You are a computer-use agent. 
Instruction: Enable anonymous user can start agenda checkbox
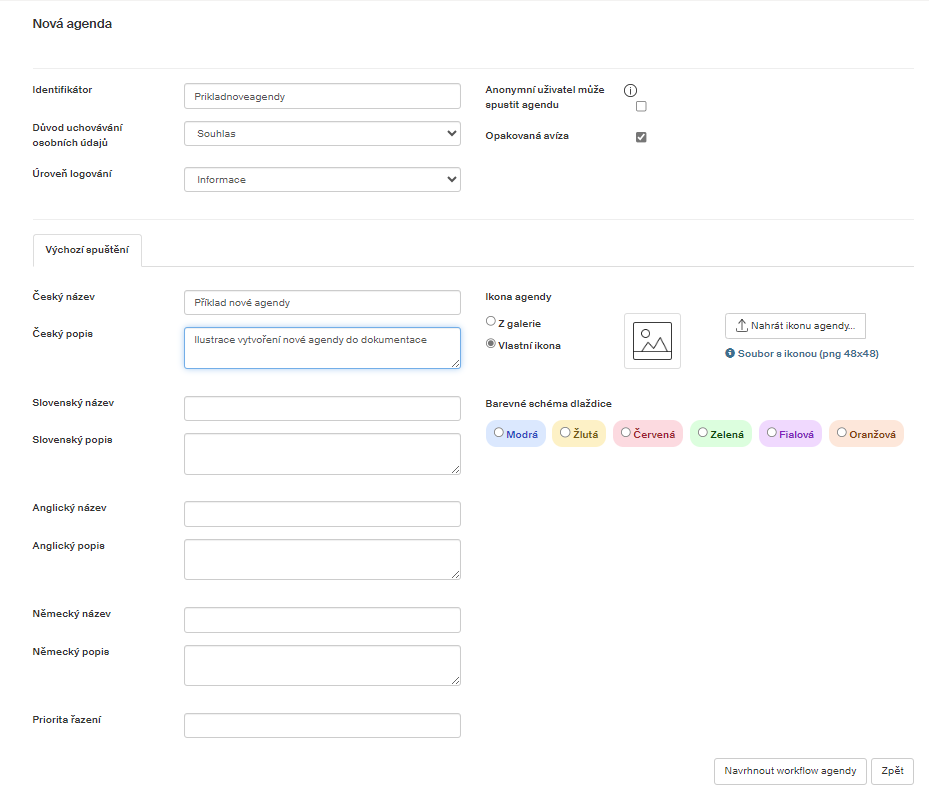click(x=641, y=106)
